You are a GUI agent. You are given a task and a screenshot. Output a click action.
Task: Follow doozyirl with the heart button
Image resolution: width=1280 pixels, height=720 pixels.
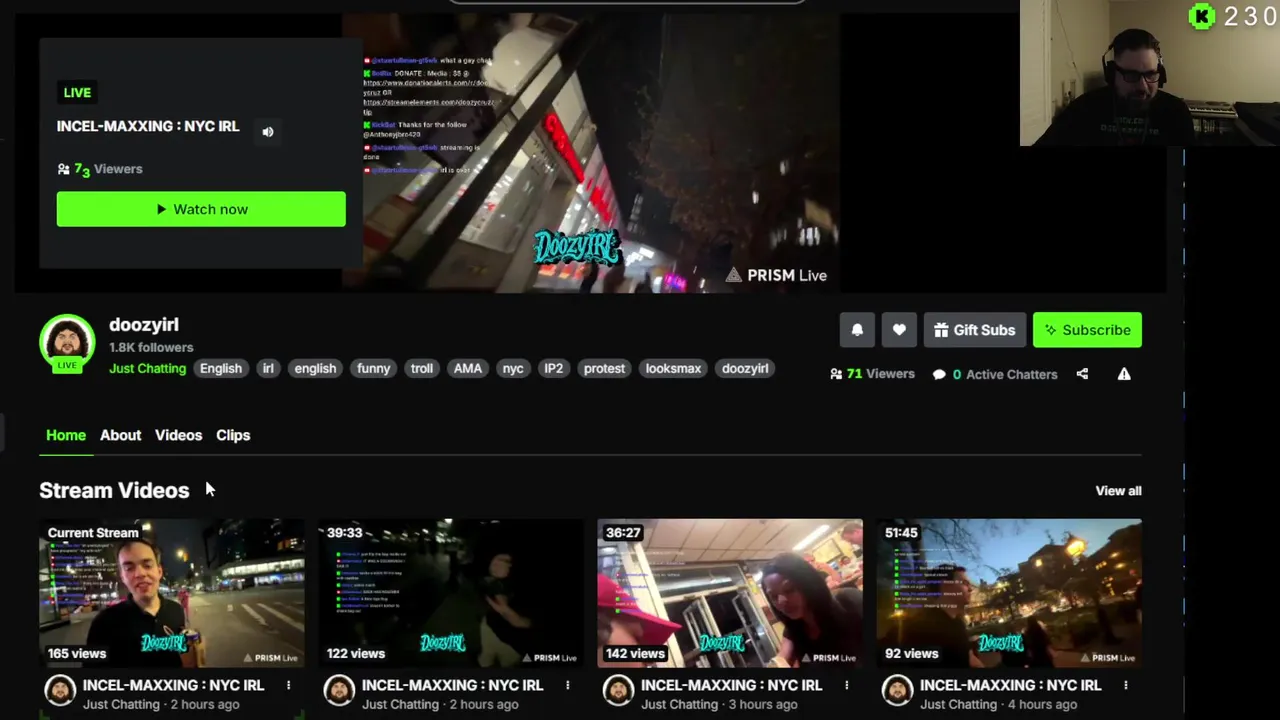899,330
